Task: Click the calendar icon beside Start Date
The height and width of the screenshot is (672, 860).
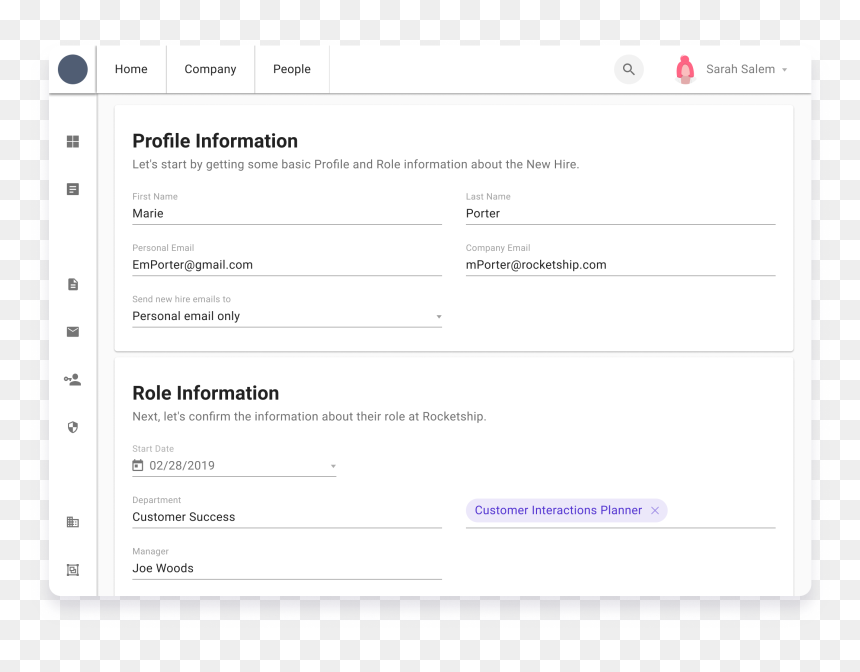Action: tap(138, 465)
